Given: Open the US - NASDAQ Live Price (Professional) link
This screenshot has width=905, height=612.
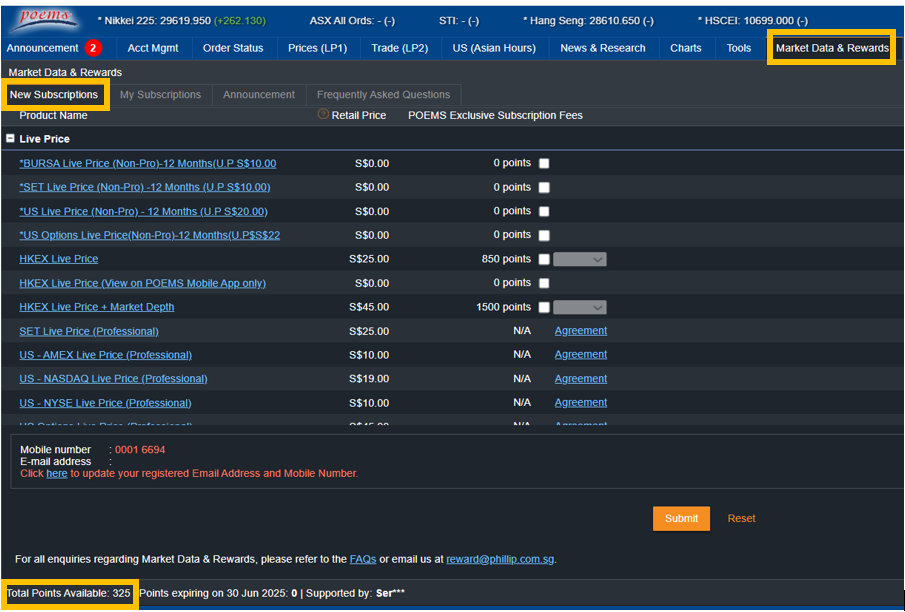Looking at the screenshot, I should (x=113, y=379).
